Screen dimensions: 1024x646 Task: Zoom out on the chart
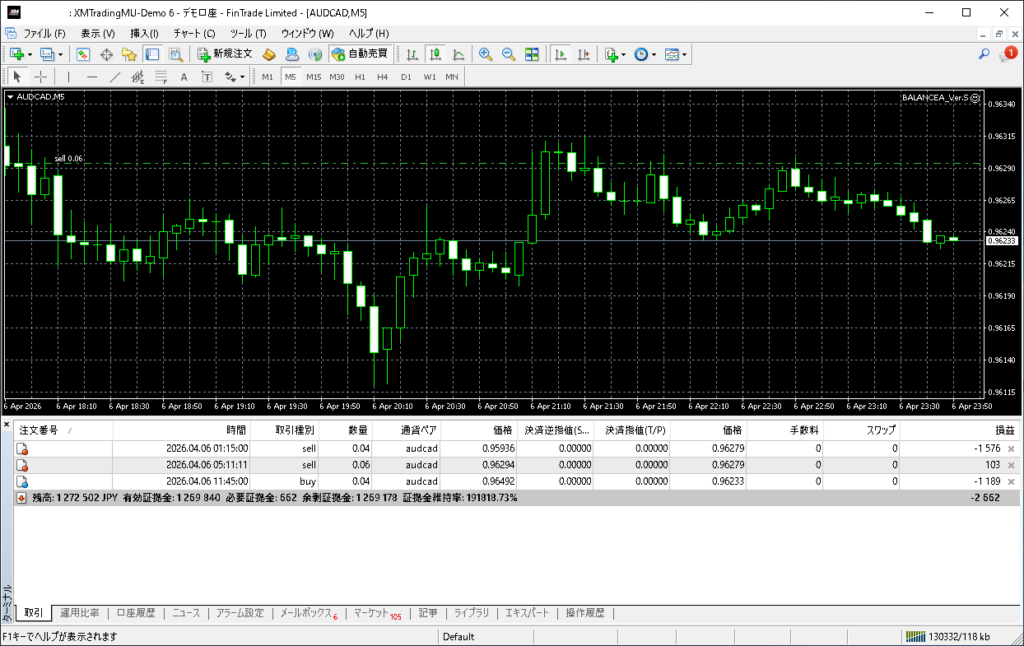[x=508, y=54]
